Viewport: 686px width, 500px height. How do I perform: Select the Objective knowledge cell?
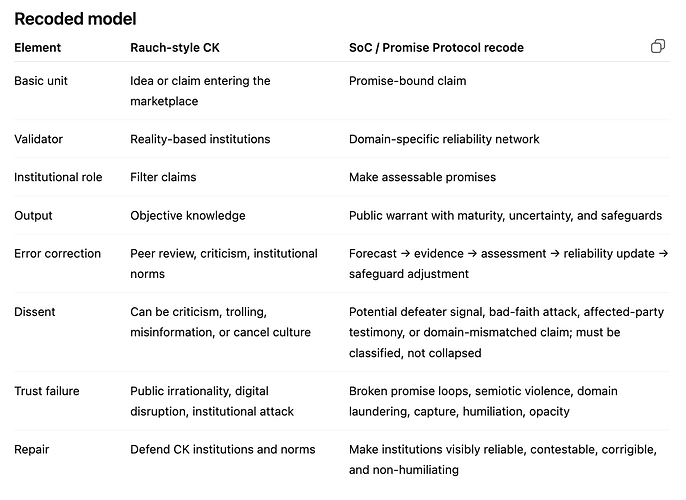coord(188,215)
